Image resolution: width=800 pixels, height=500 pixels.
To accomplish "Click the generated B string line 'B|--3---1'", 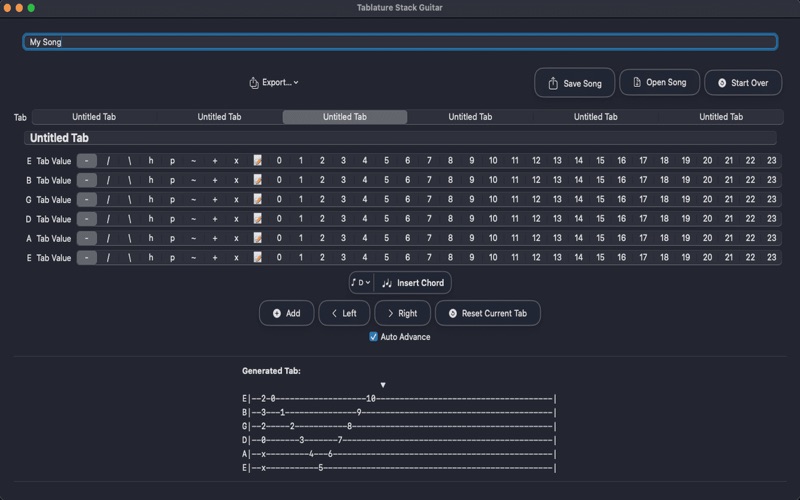I will pyautogui.click(x=399, y=412).
